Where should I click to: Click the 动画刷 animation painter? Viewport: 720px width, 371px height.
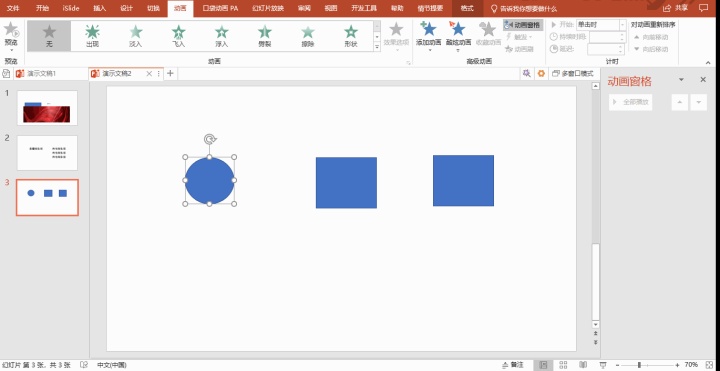click(519, 49)
